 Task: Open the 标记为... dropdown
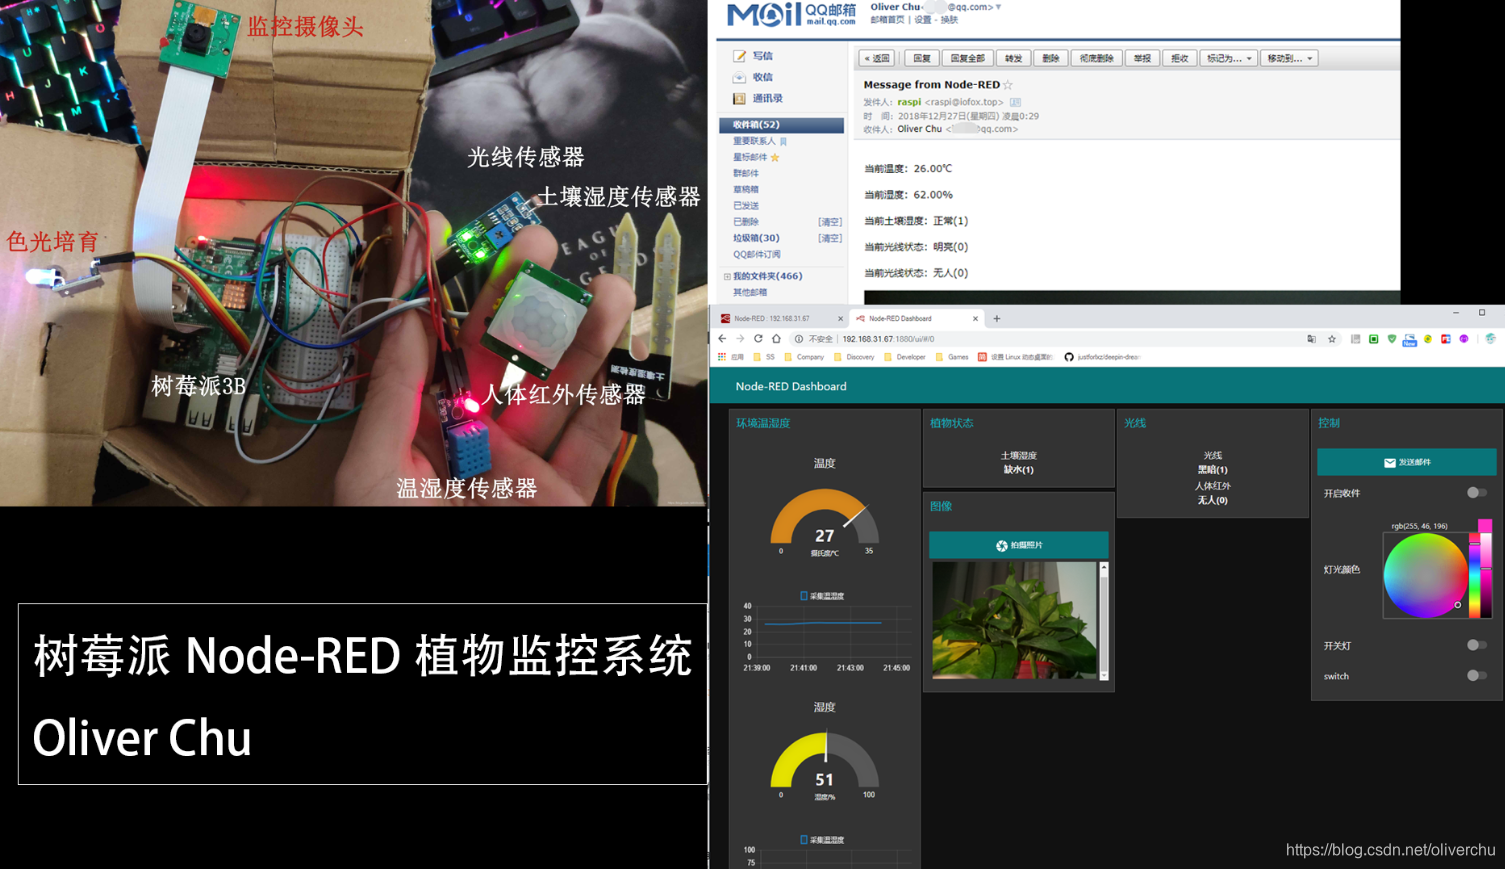pyautogui.click(x=1228, y=58)
